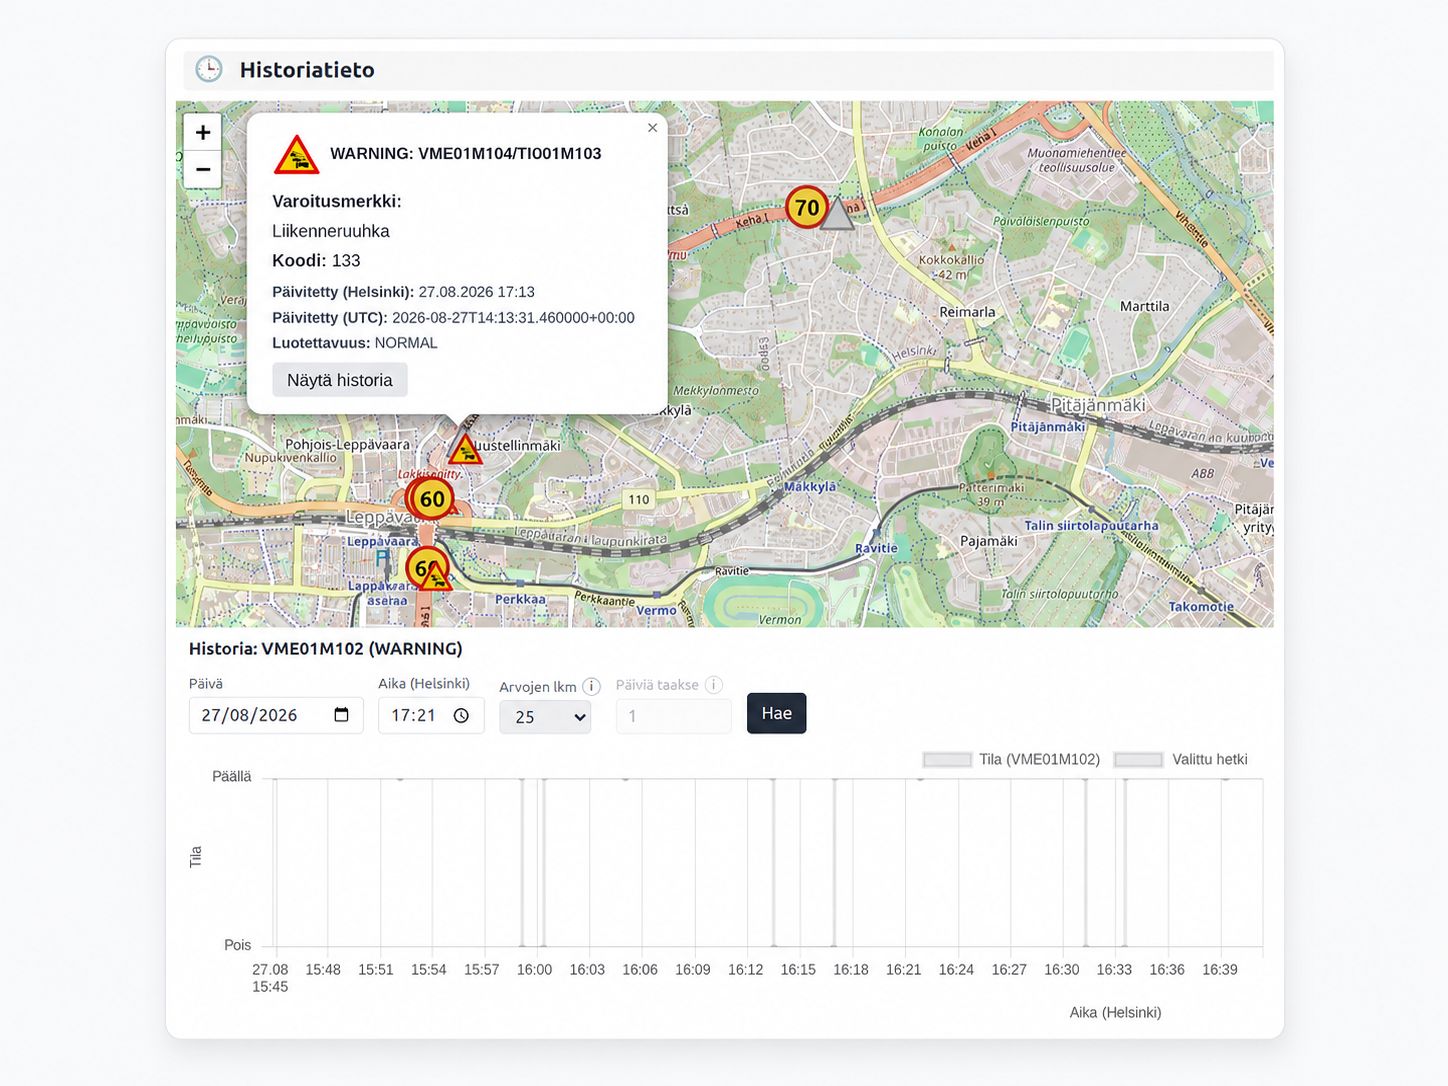Open the calendar picker in the Päivä field
The height and width of the screenshot is (1086, 1448).
point(341,715)
